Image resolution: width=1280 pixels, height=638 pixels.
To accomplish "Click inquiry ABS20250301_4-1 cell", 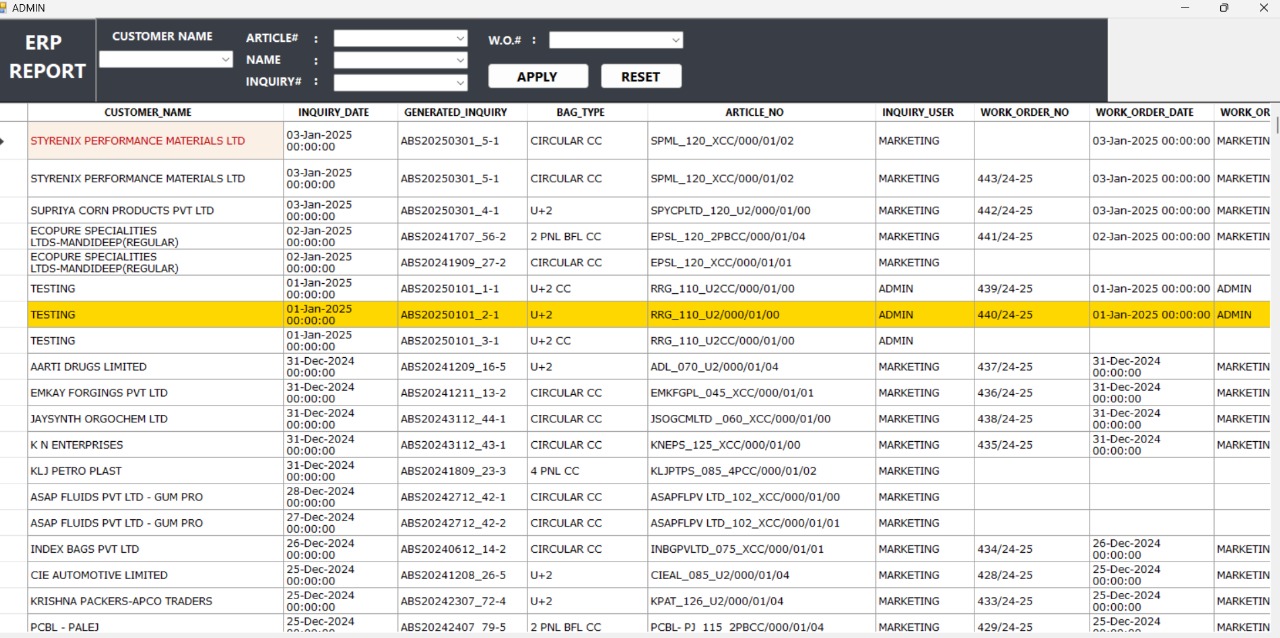I will [462, 211].
